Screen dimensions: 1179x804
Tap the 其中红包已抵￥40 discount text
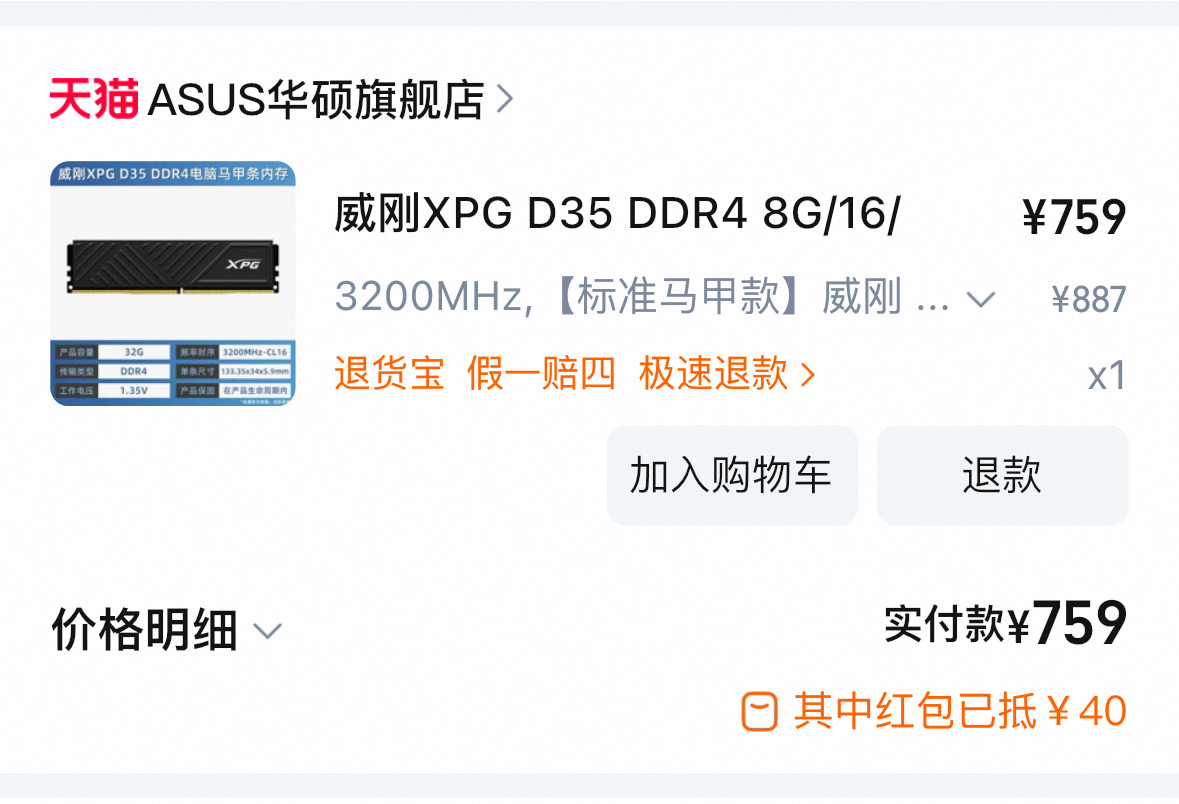click(x=960, y=711)
